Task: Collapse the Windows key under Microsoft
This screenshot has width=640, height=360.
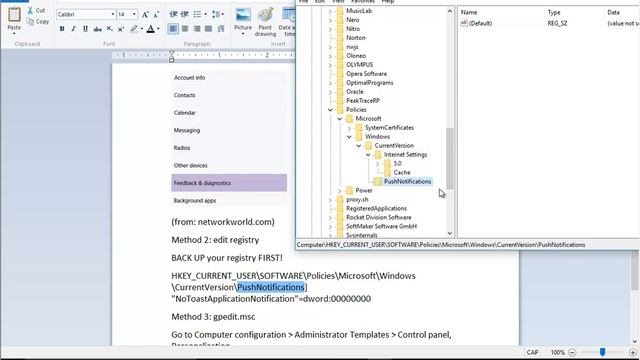Action: pyautogui.click(x=349, y=137)
